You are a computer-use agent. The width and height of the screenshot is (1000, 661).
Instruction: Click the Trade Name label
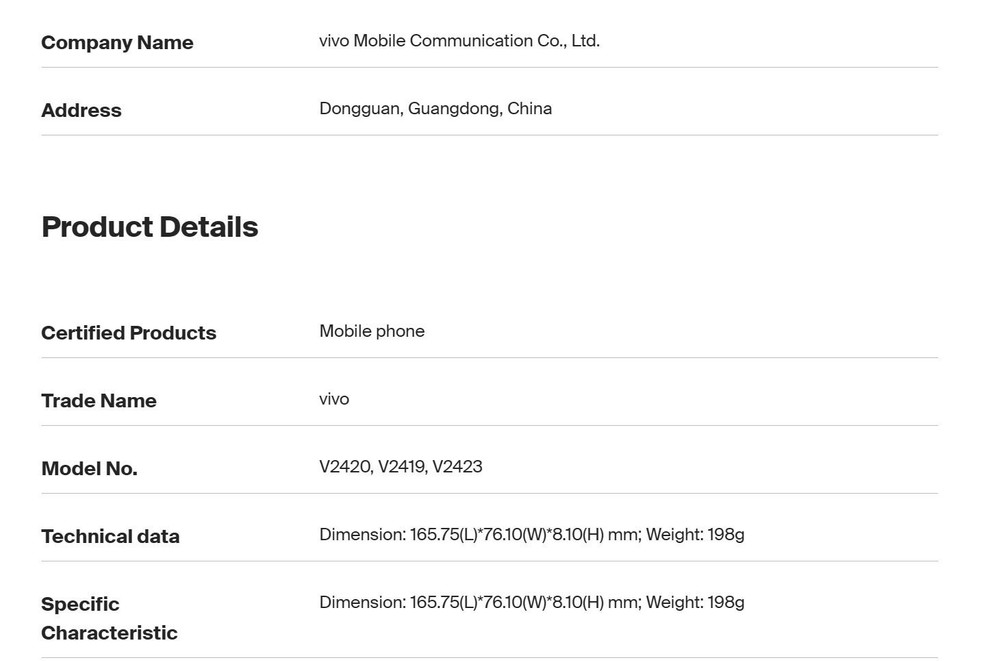click(x=99, y=400)
